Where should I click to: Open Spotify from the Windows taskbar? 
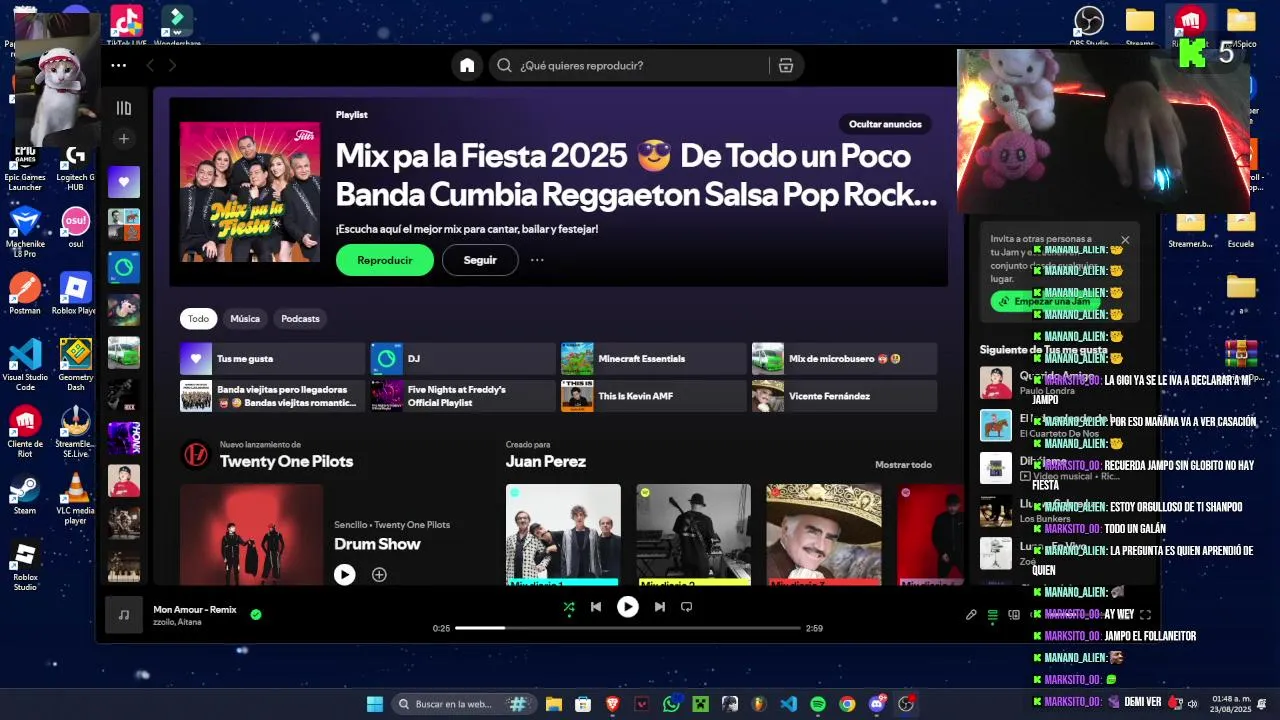pos(818,704)
